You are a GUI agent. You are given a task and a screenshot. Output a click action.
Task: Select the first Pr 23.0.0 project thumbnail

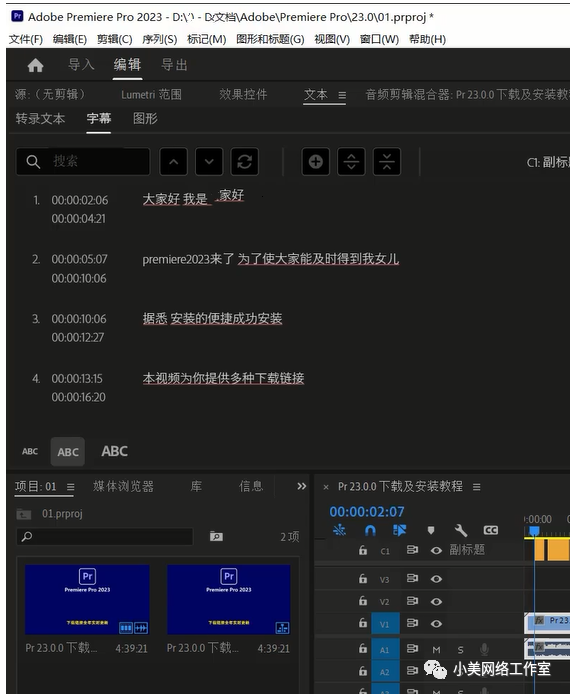(x=87, y=600)
